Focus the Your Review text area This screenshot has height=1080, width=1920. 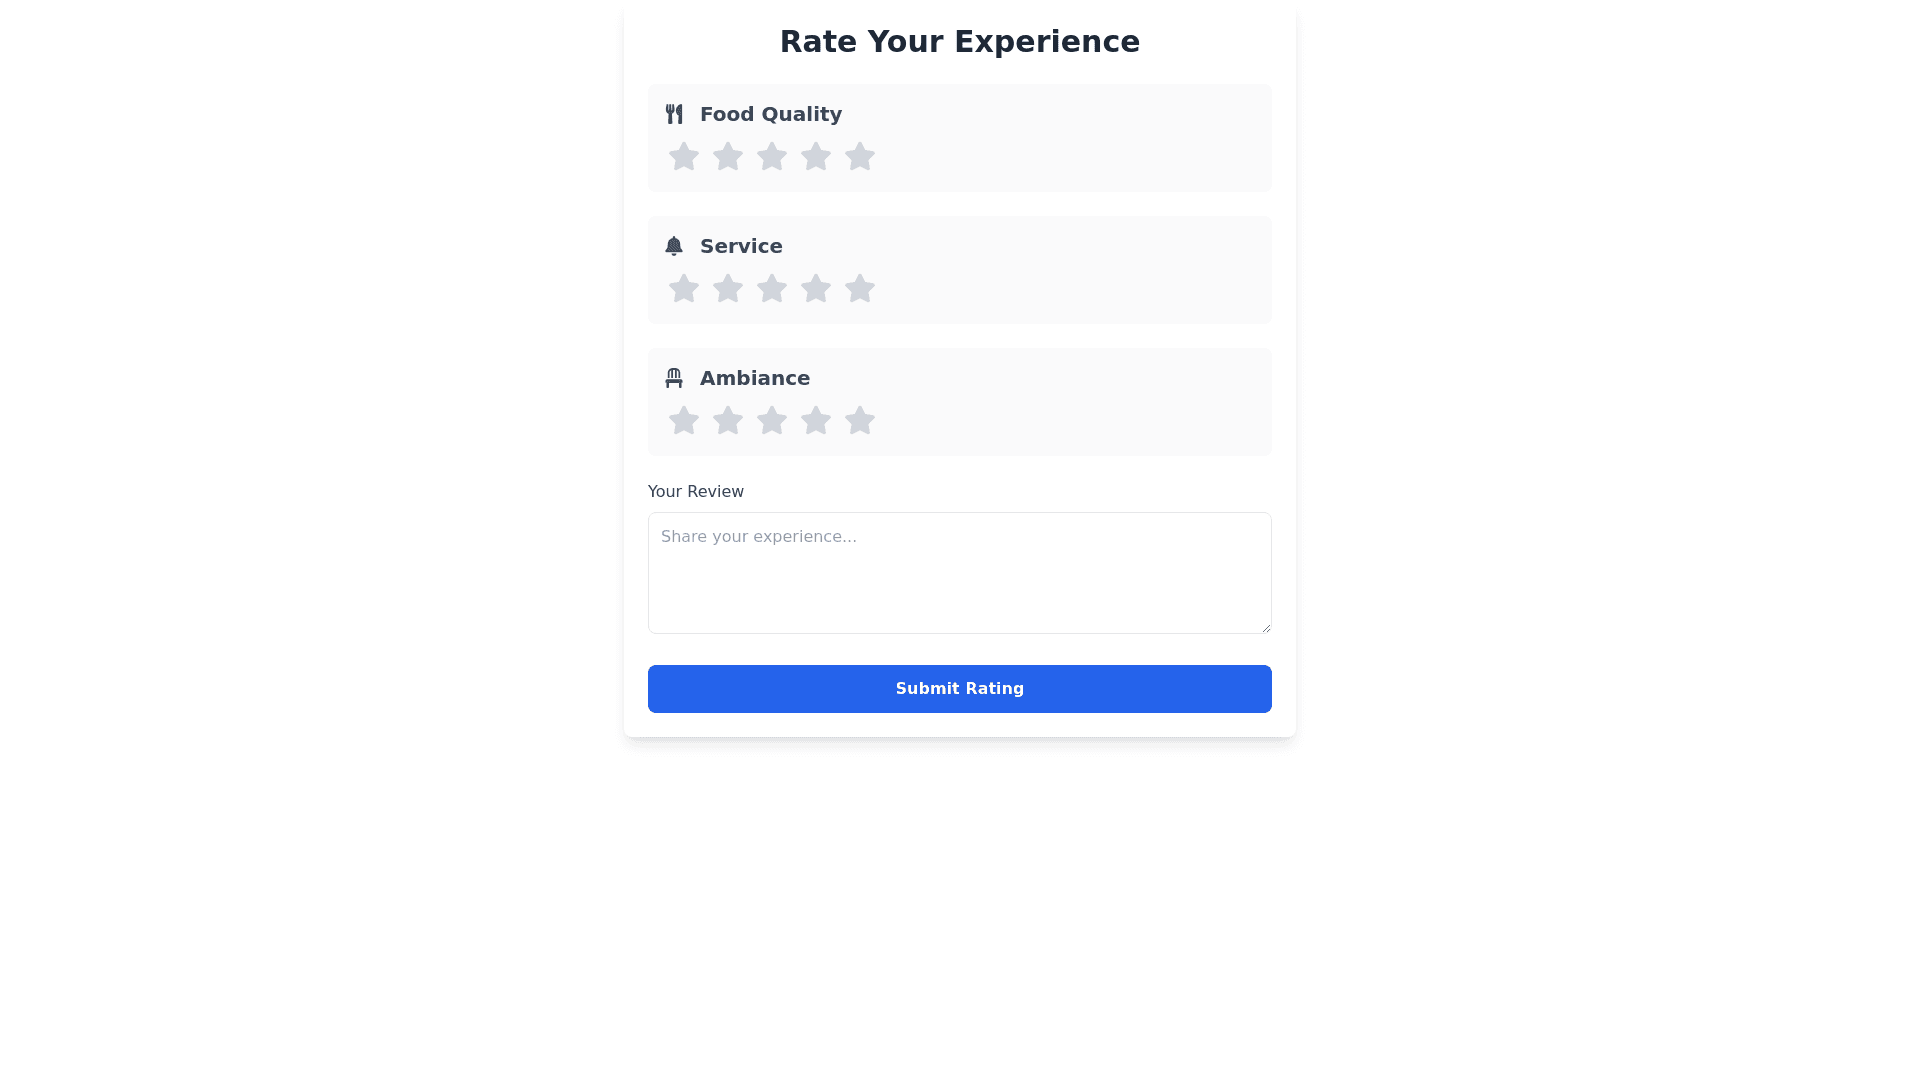pos(960,573)
